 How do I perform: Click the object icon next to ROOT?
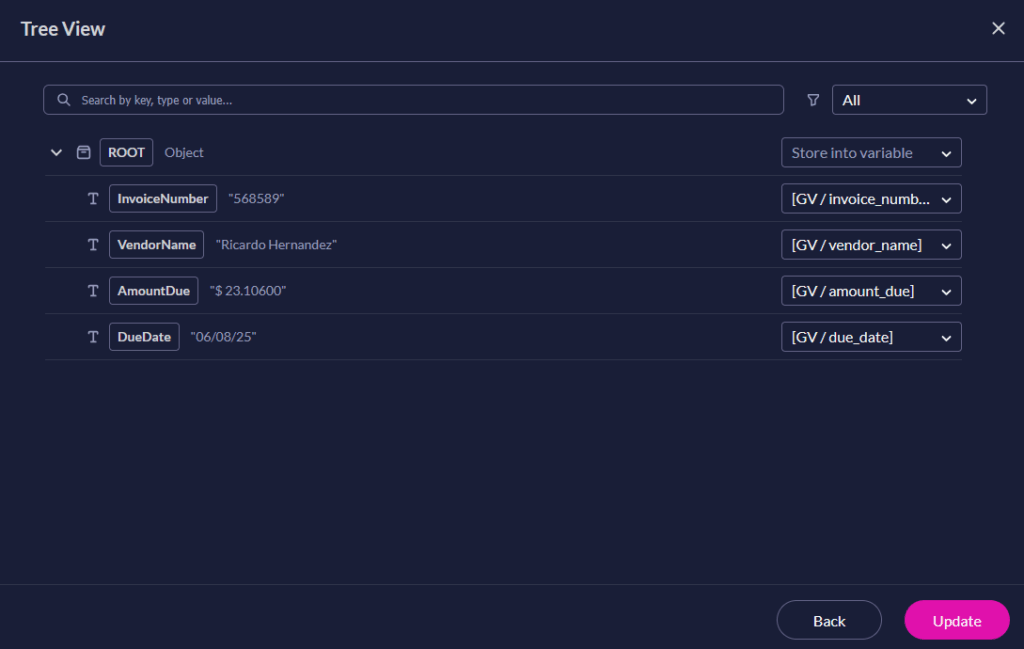tap(84, 152)
